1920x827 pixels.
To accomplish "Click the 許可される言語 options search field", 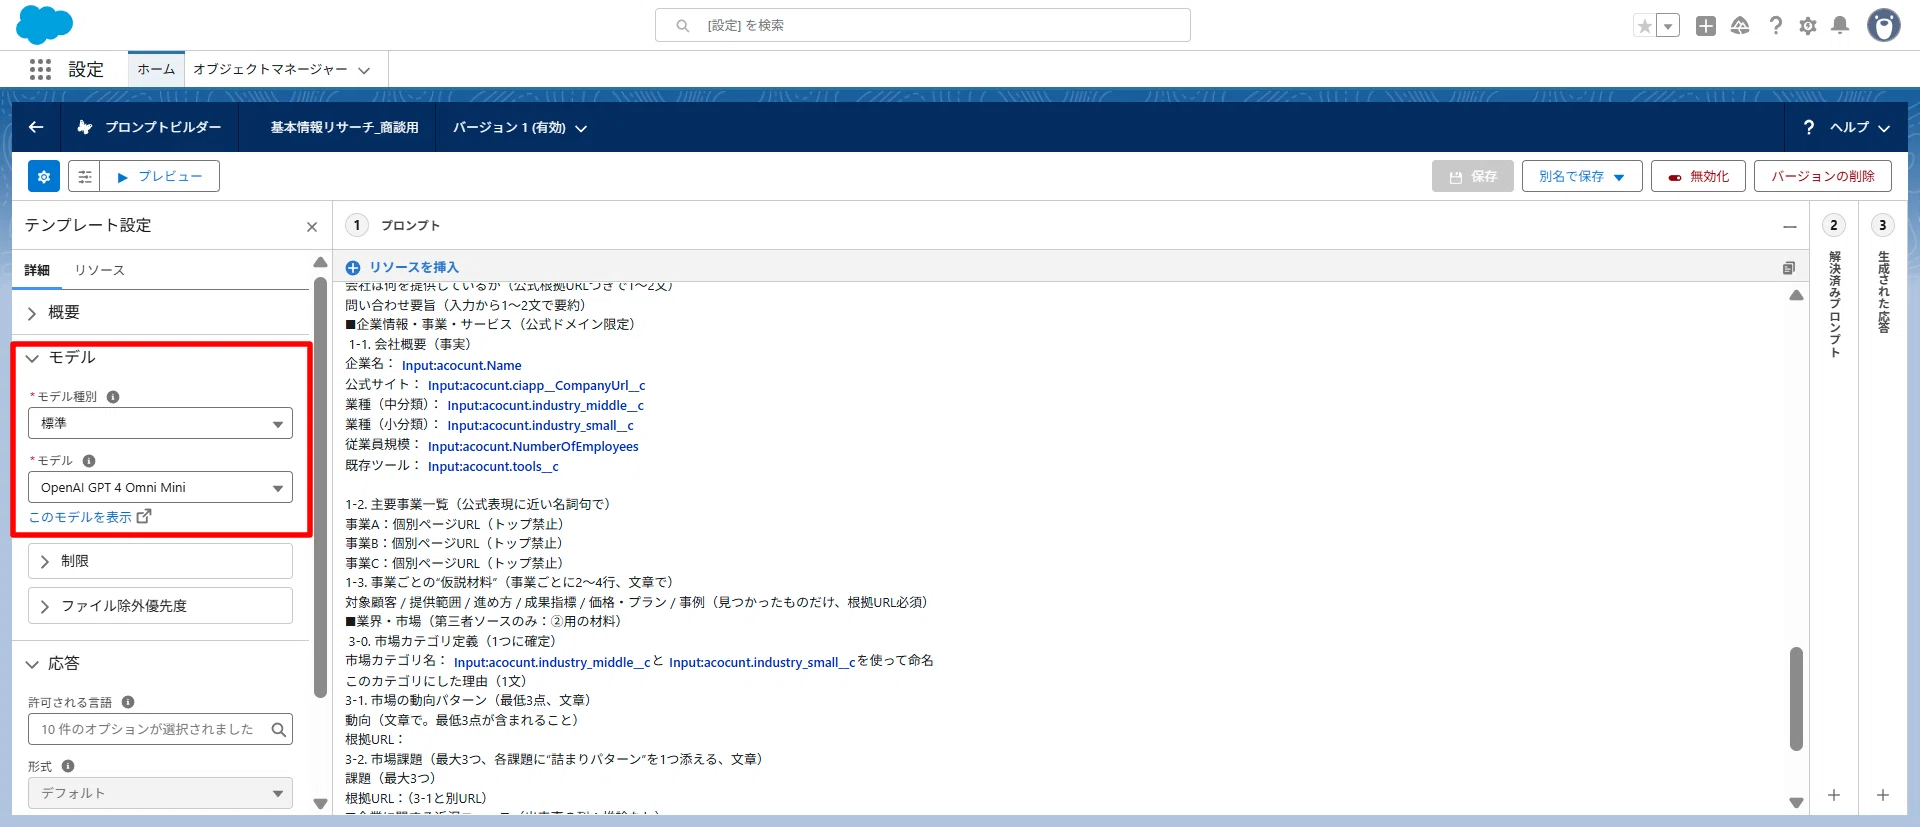I will click(160, 729).
